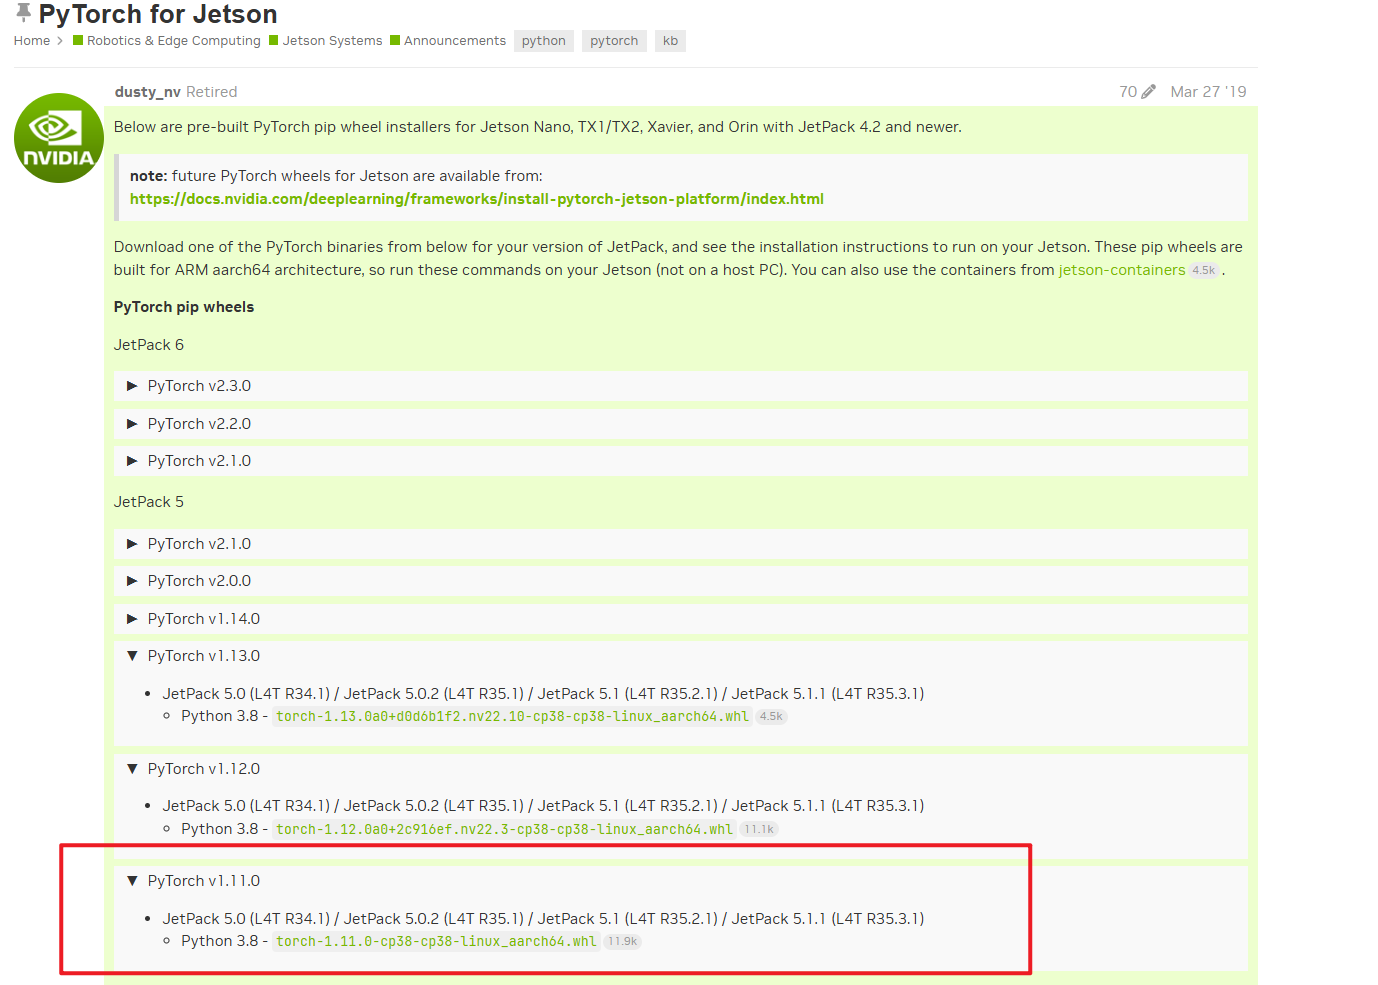Select the python tag
Image resolution: width=1378 pixels, height=985 pixels.
coord(544,41)
